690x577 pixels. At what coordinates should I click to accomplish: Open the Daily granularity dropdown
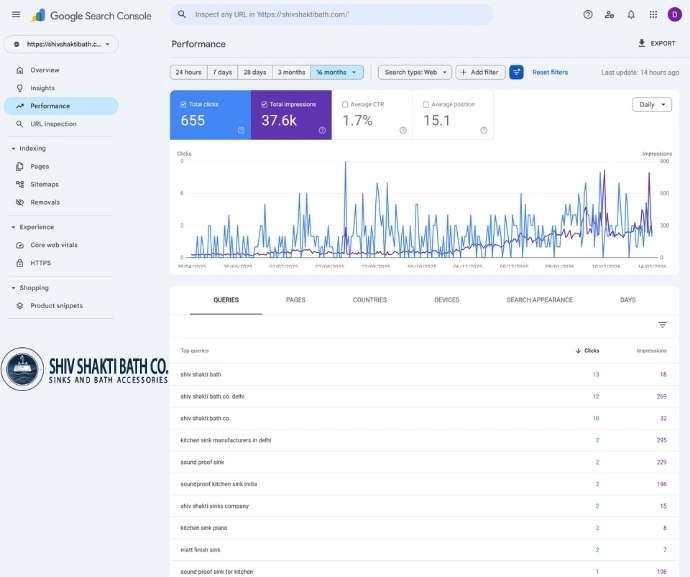pyautogui.click(x=652, y=104)
